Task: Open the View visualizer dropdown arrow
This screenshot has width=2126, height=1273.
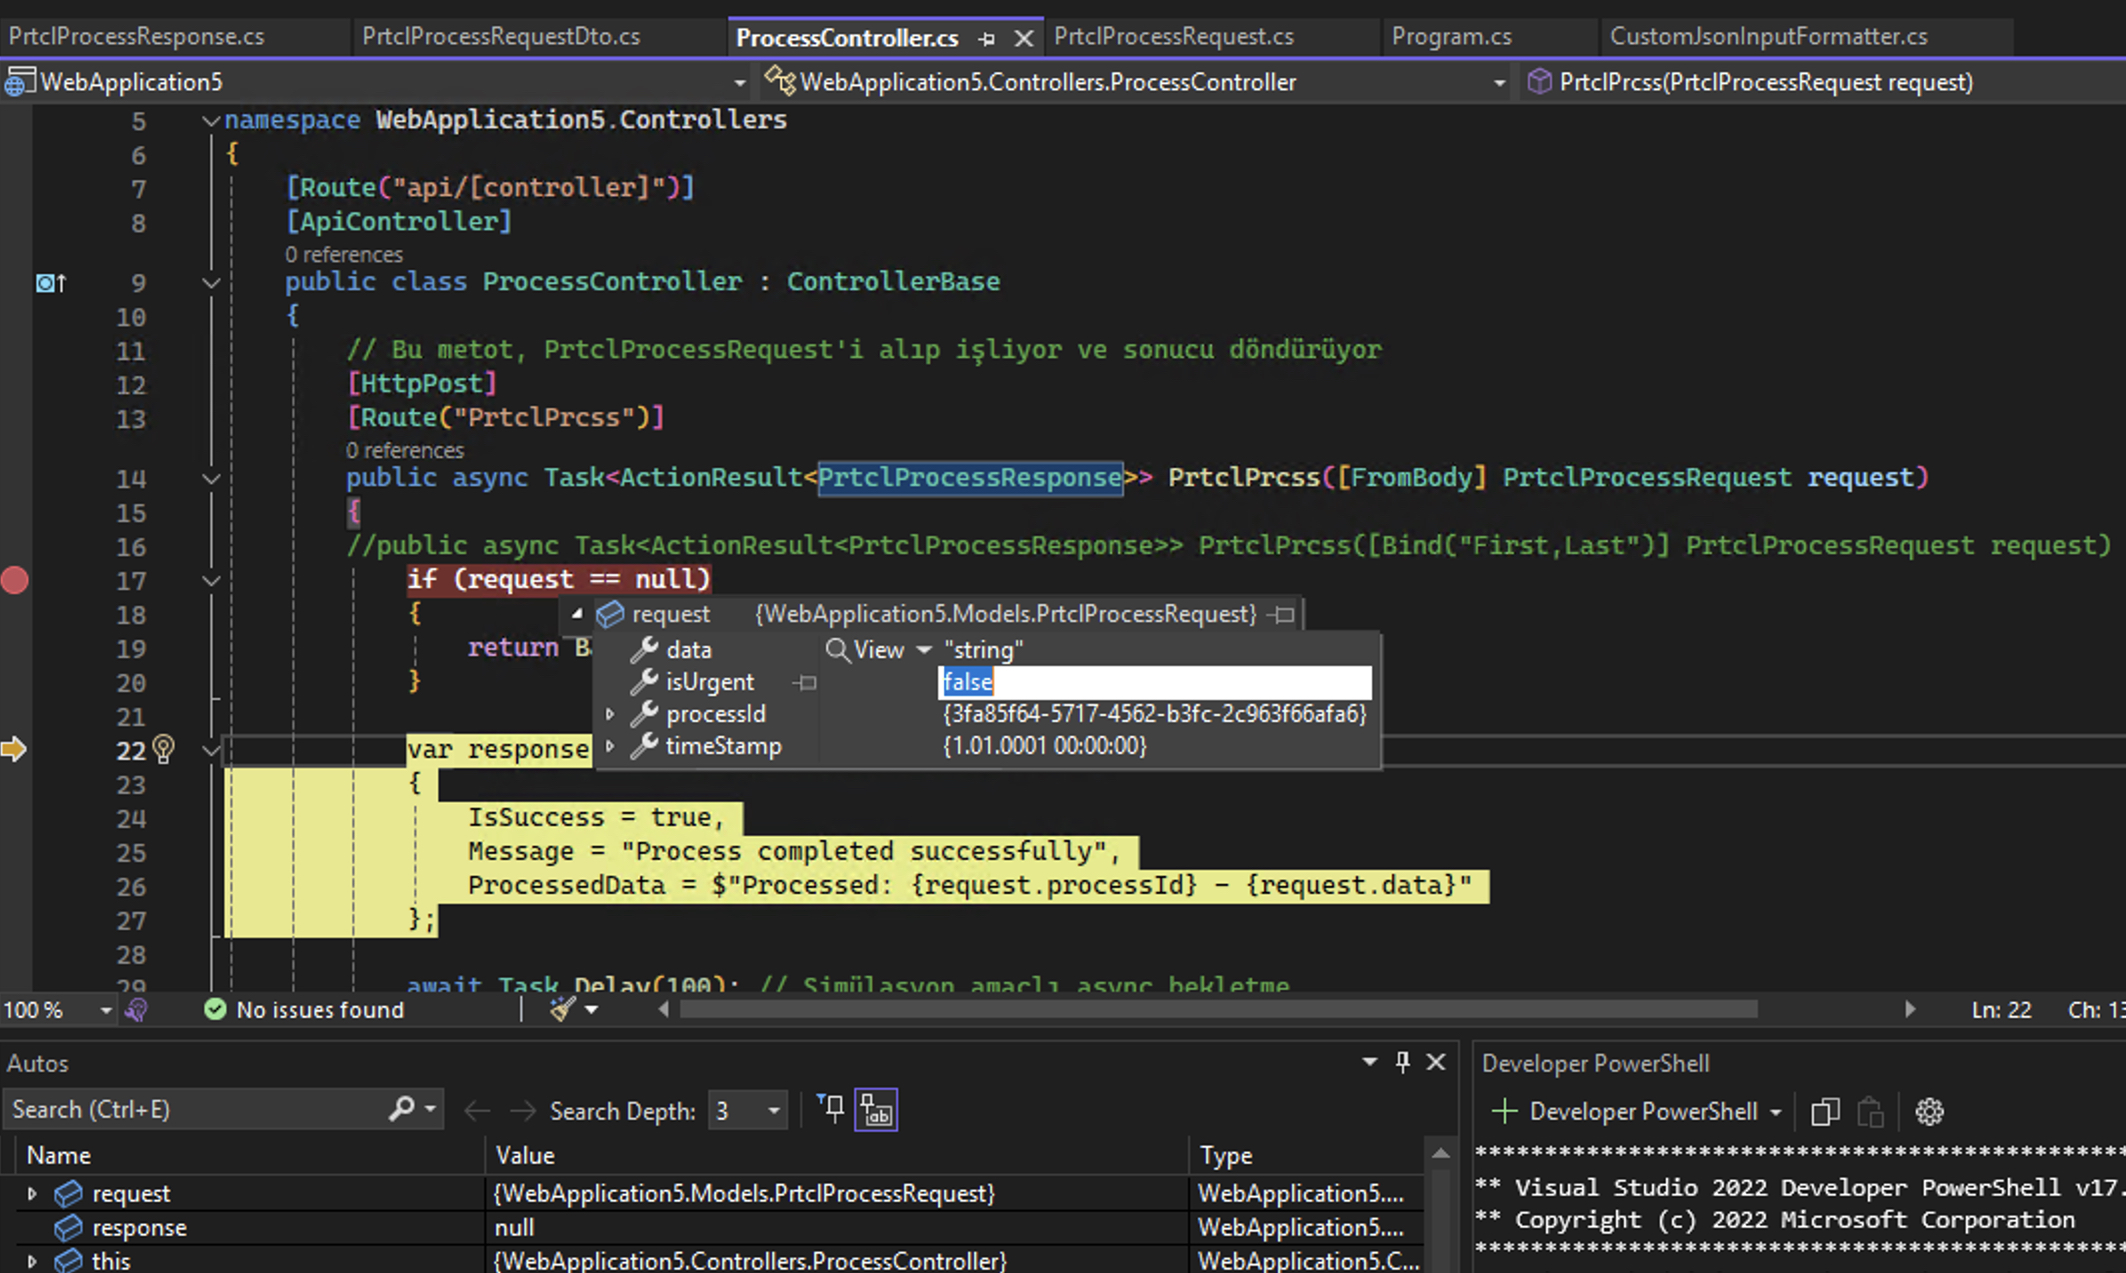Action: [x=924, y=650]
